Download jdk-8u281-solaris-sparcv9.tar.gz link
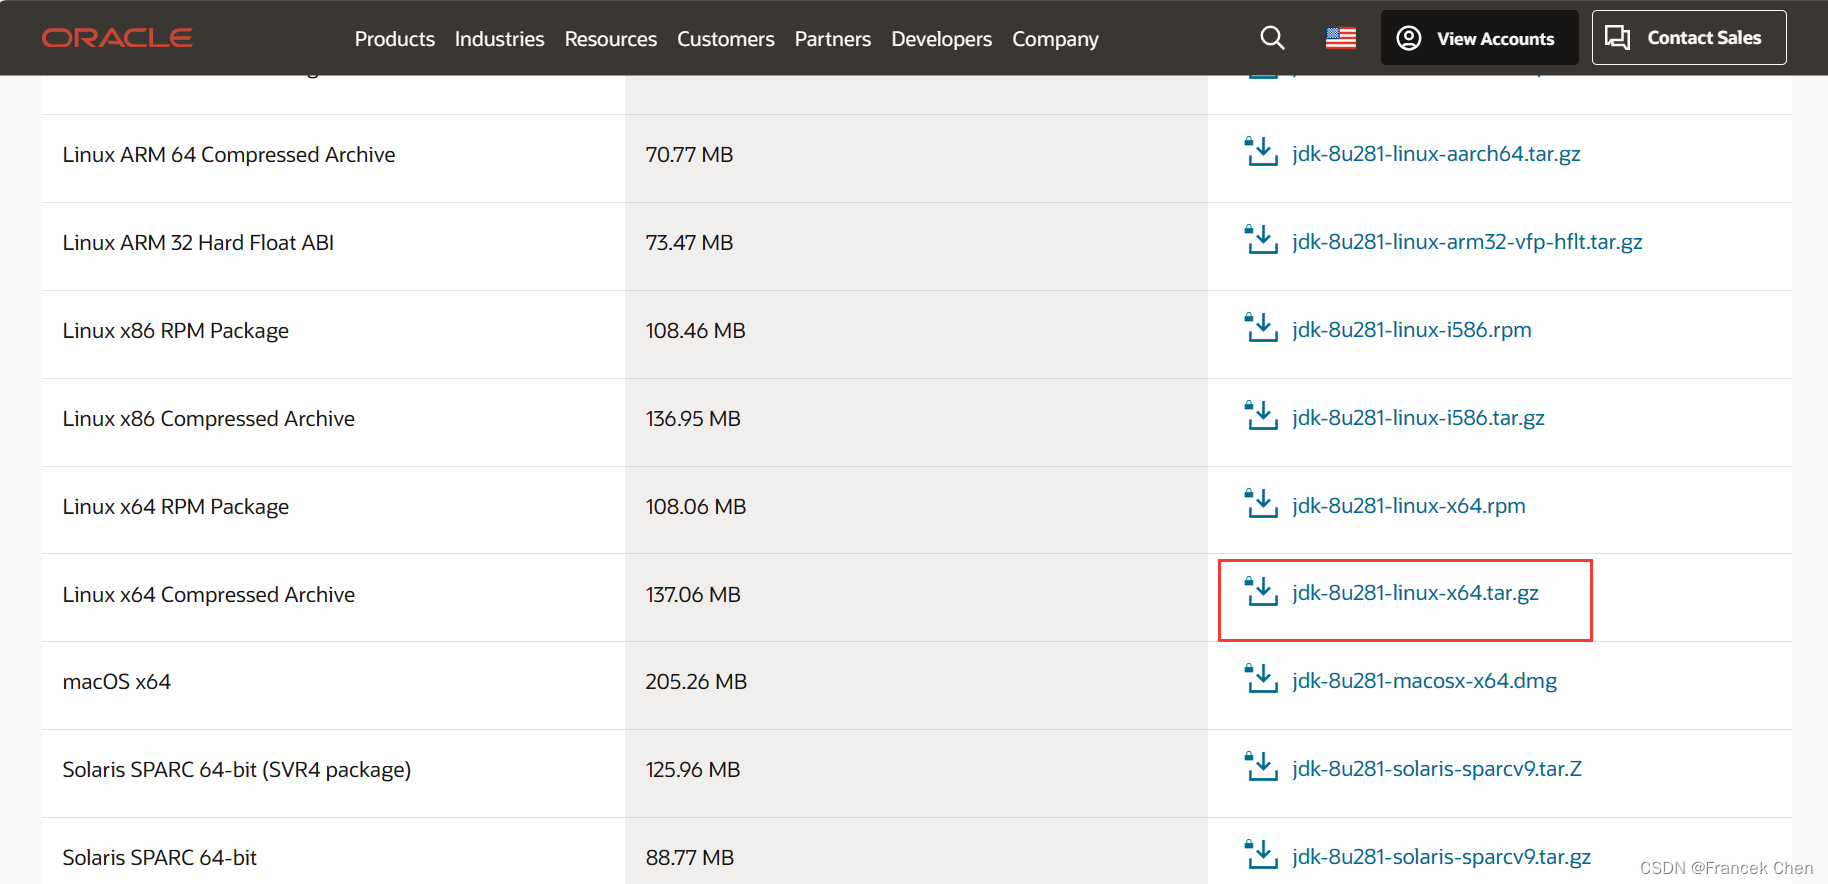The height and width of the screenshot is (884, 1828). pyautogui.click(x=1441, y=857)
